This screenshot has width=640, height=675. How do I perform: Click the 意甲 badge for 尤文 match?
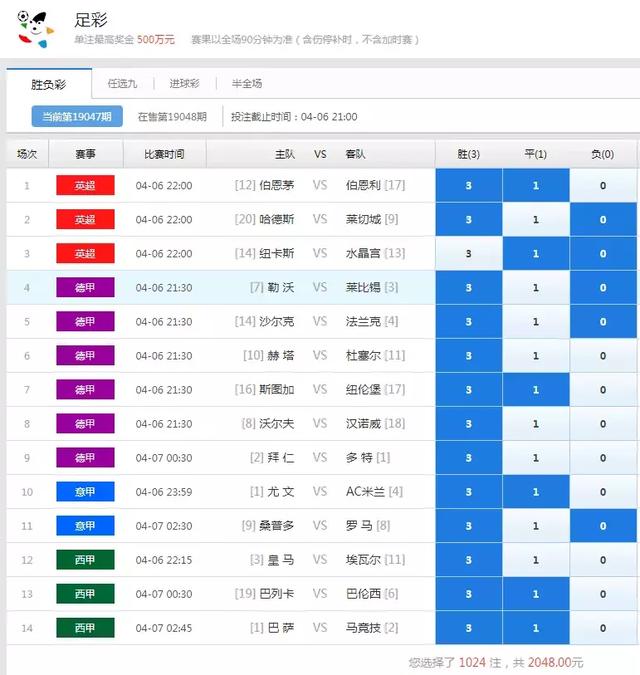click(85, 492)
